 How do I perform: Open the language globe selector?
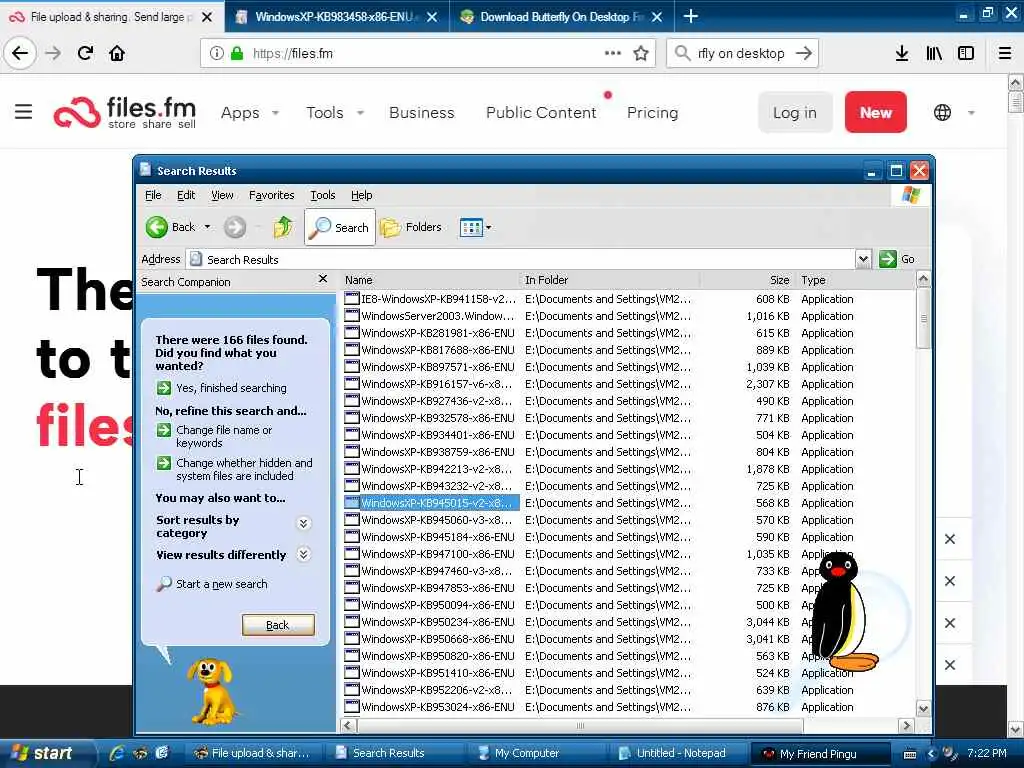[x=942, y=112]
